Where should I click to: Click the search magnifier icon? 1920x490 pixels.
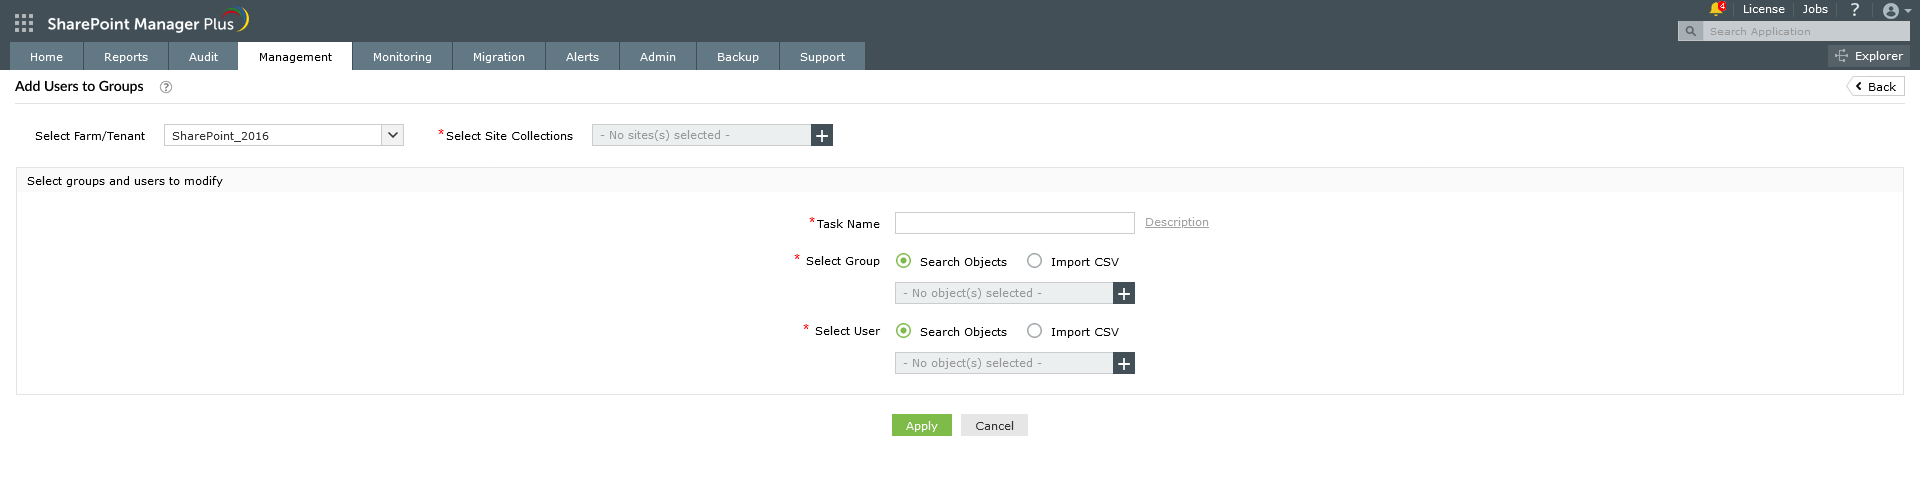click(x=1690, y=31)
